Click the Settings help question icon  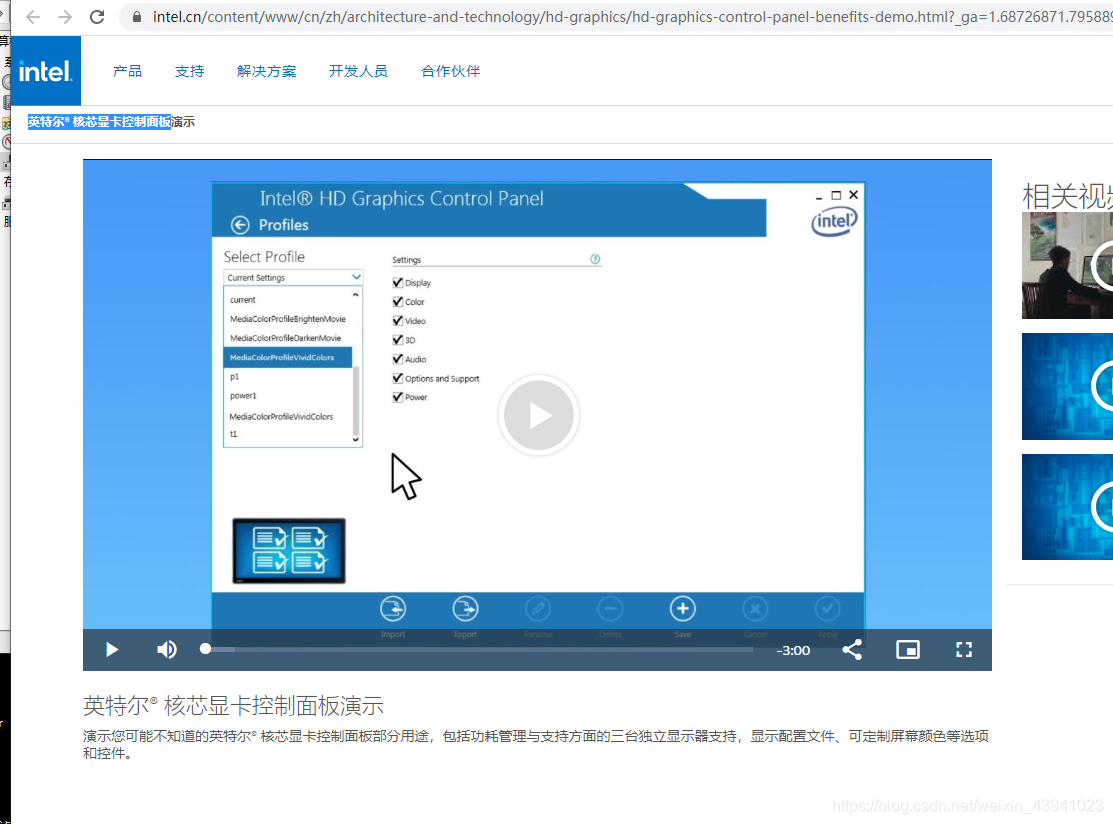tap(595, 259)
